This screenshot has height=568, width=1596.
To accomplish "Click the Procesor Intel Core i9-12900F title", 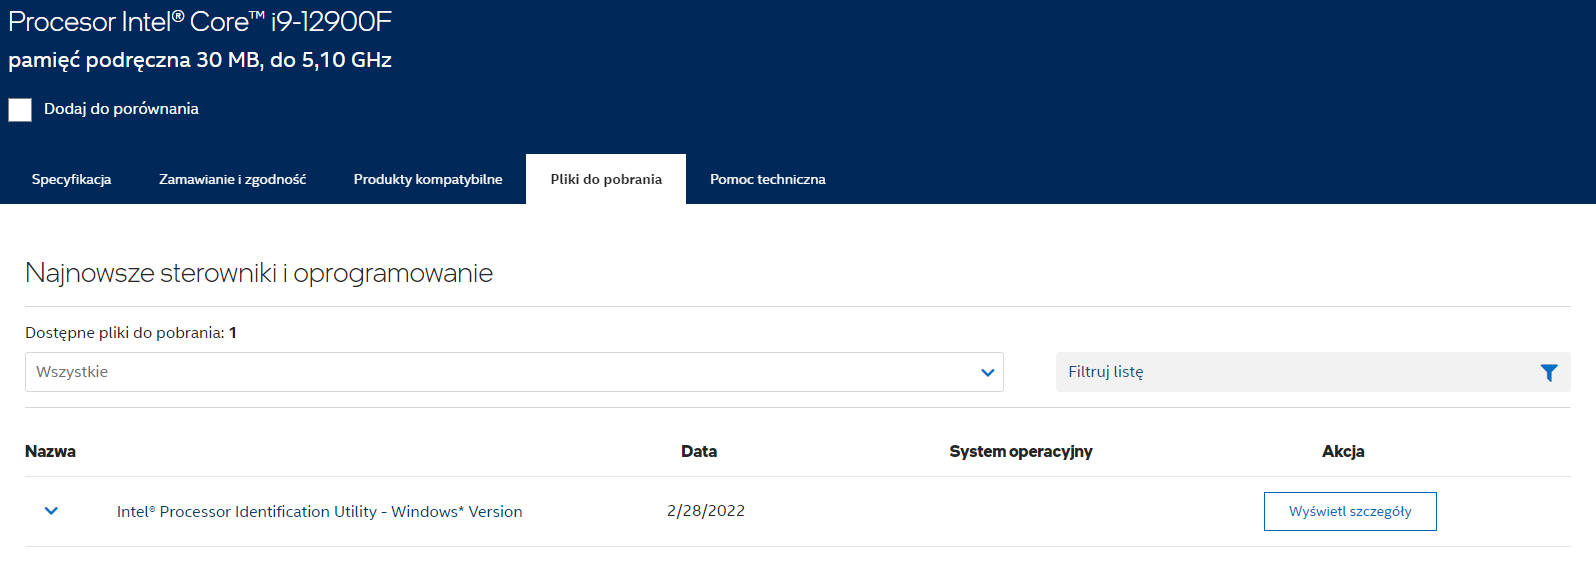I will [x=200, y=21].
